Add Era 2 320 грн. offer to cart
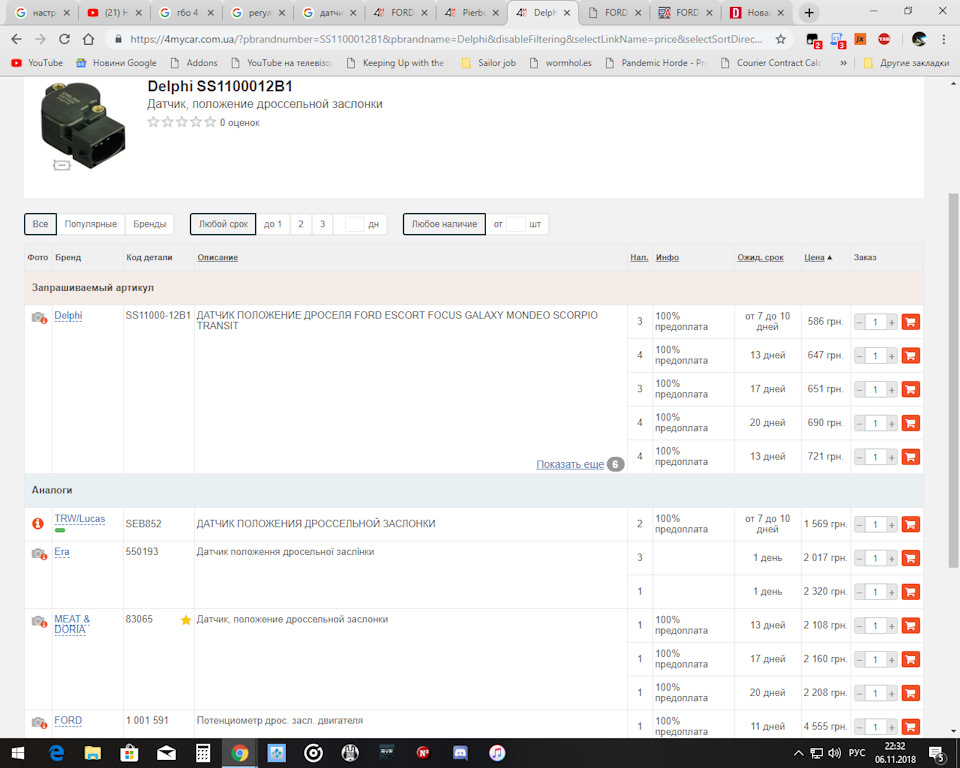 (910, 592)
